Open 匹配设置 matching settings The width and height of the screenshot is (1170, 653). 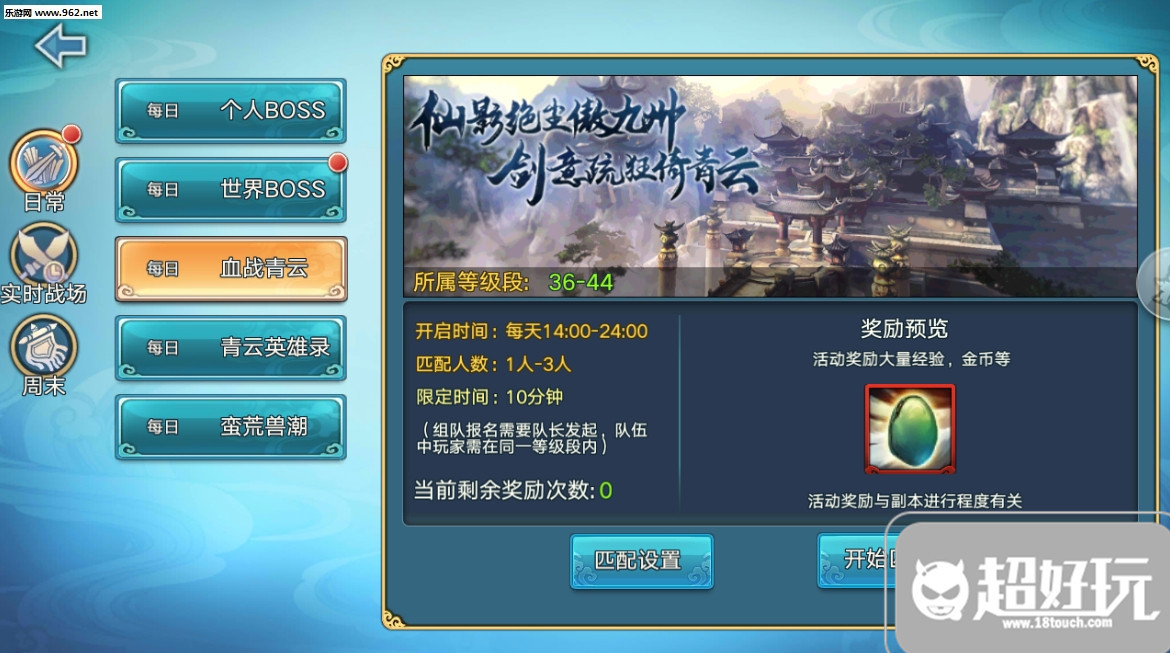coord(642,560)
